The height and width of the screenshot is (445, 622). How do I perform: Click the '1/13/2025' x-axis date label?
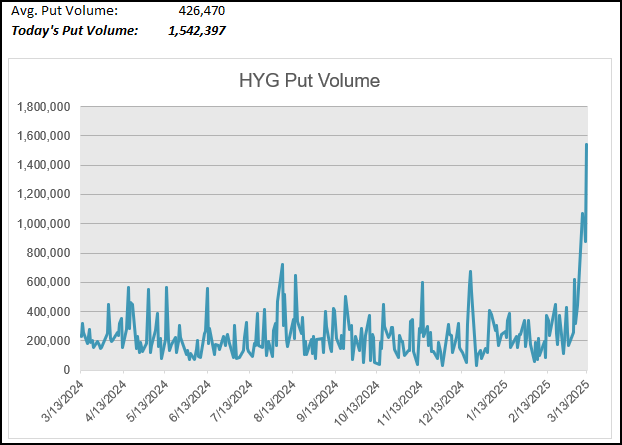coord(486,401)
